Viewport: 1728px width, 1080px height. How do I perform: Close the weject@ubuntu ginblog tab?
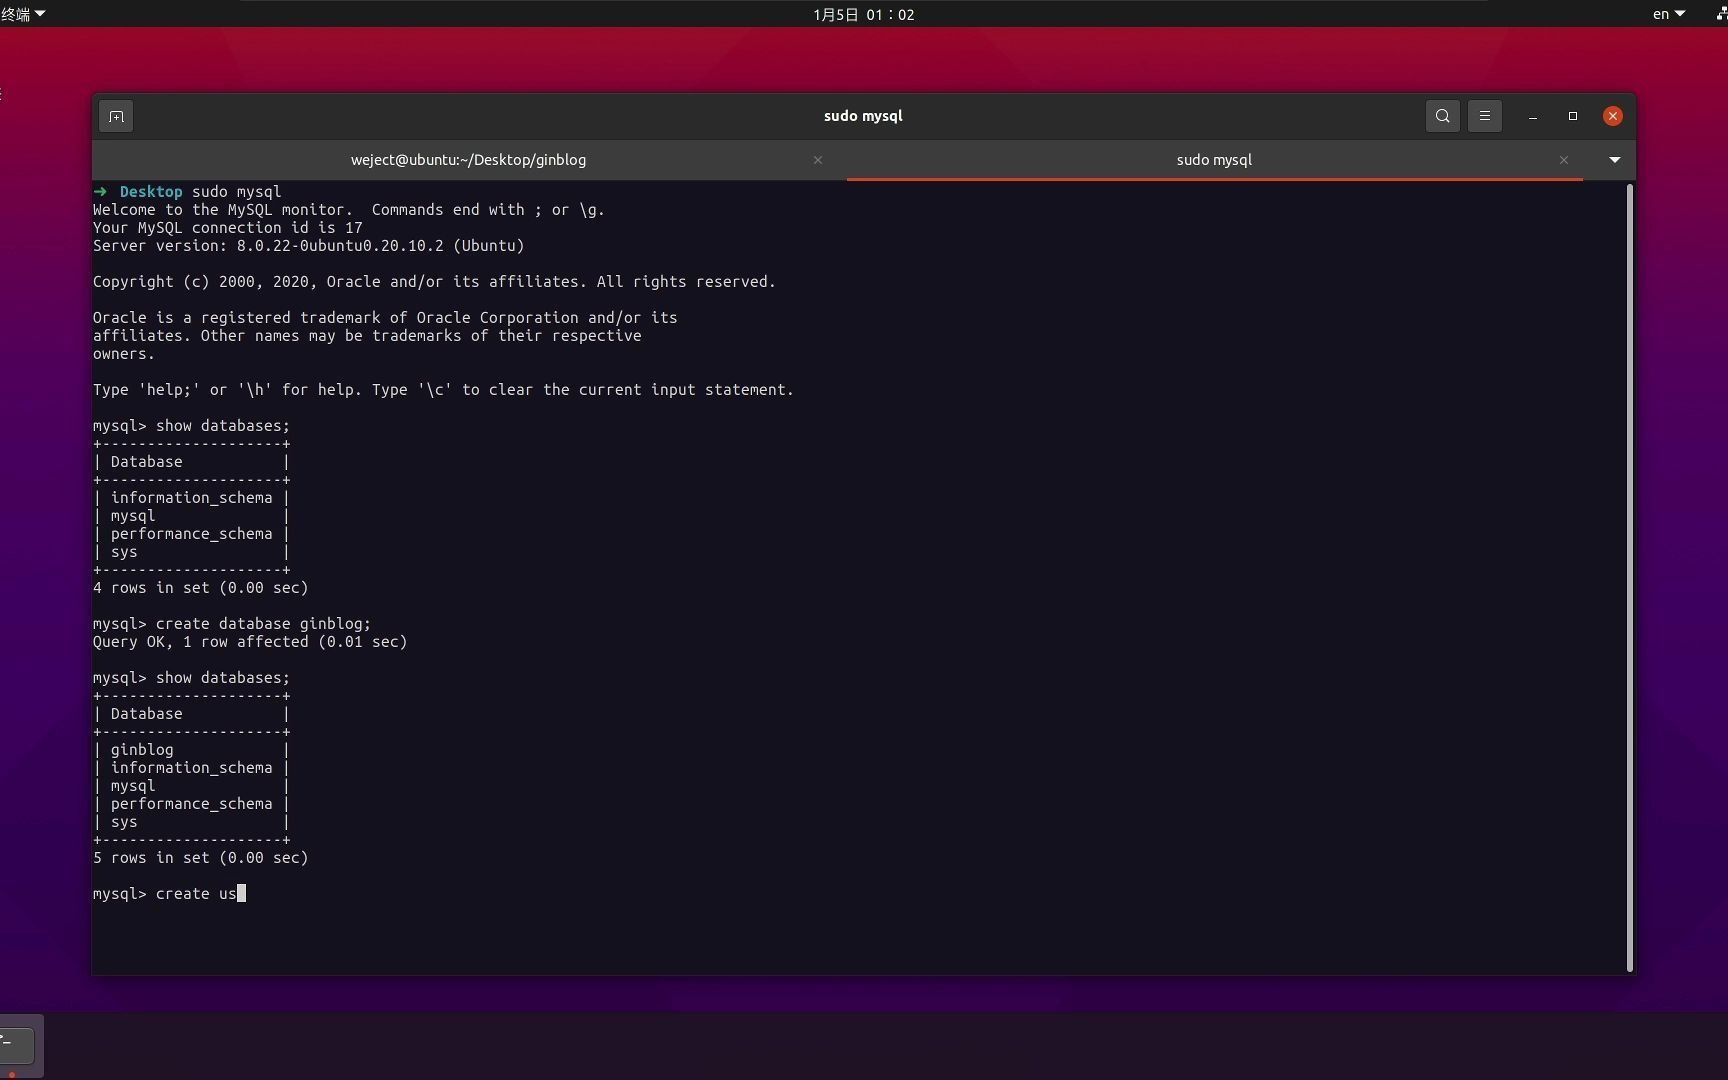[818, 160]
